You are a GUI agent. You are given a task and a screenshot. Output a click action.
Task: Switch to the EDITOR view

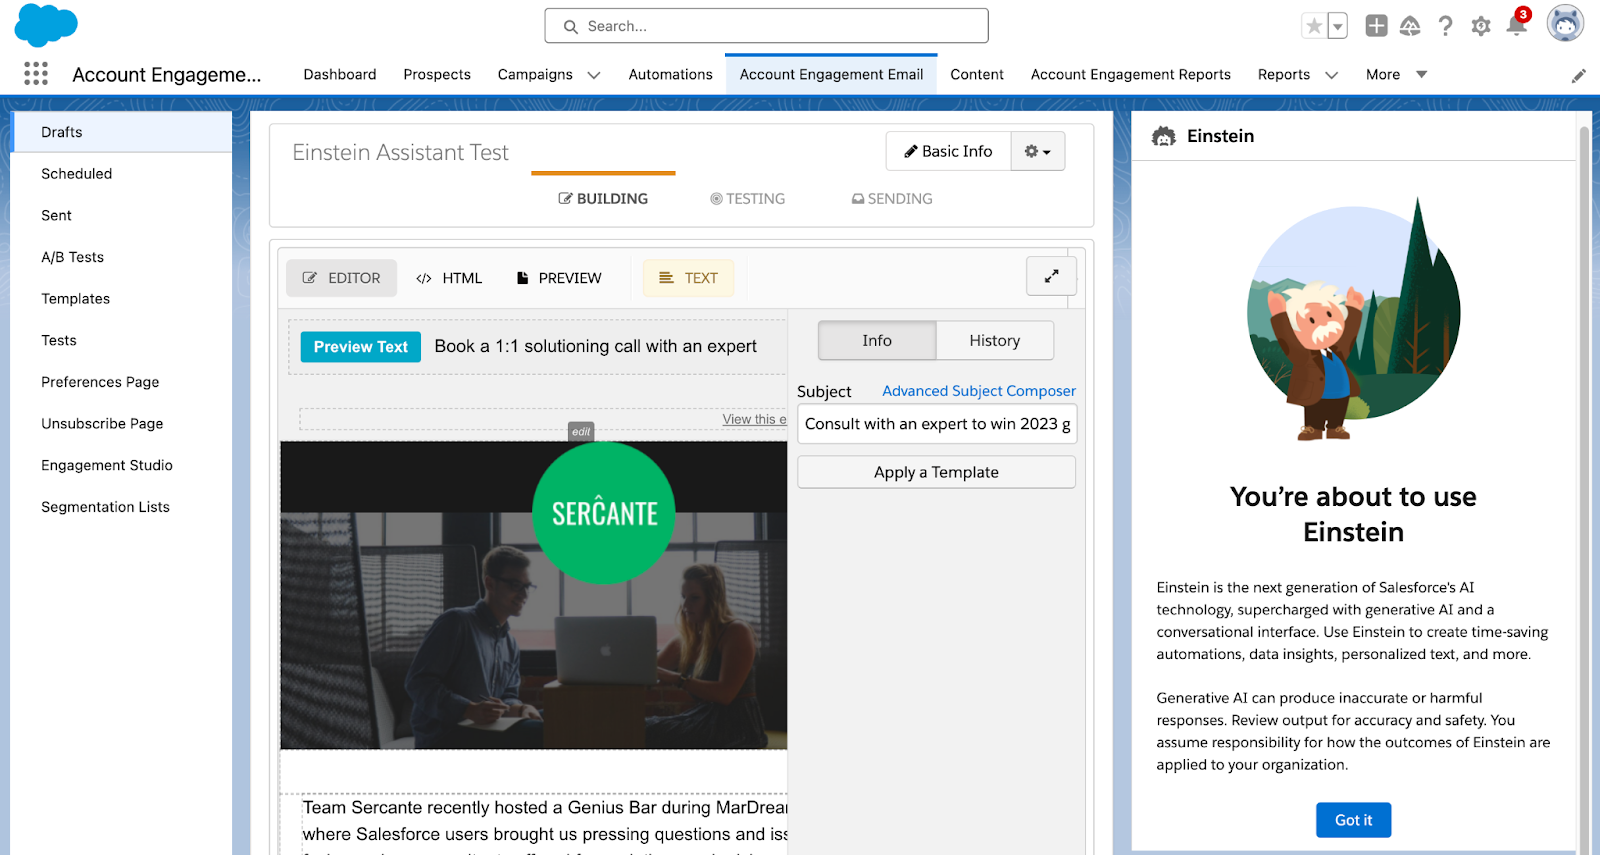coord(342,278)
